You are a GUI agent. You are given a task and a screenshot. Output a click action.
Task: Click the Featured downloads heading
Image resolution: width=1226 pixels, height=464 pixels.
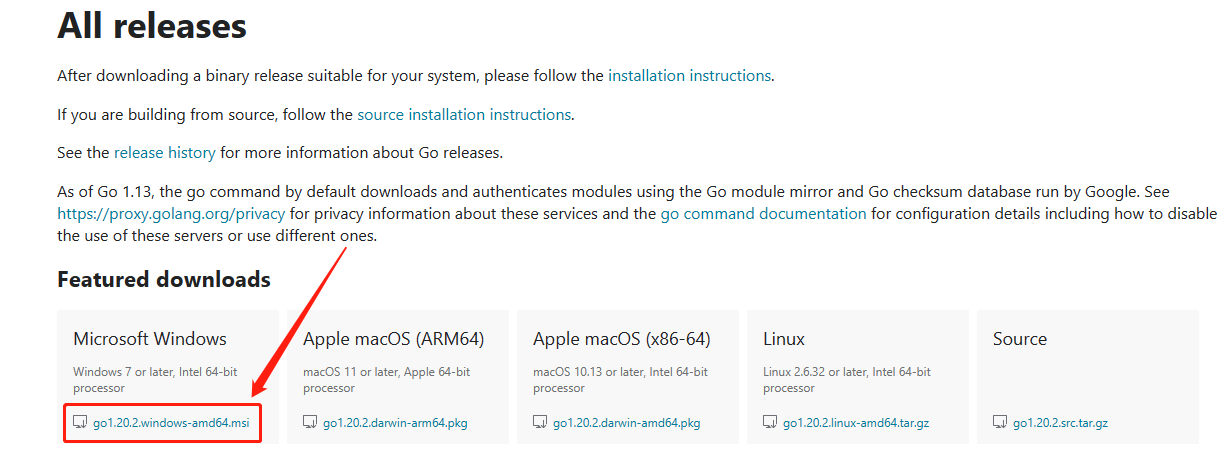[x=164, y=279]
